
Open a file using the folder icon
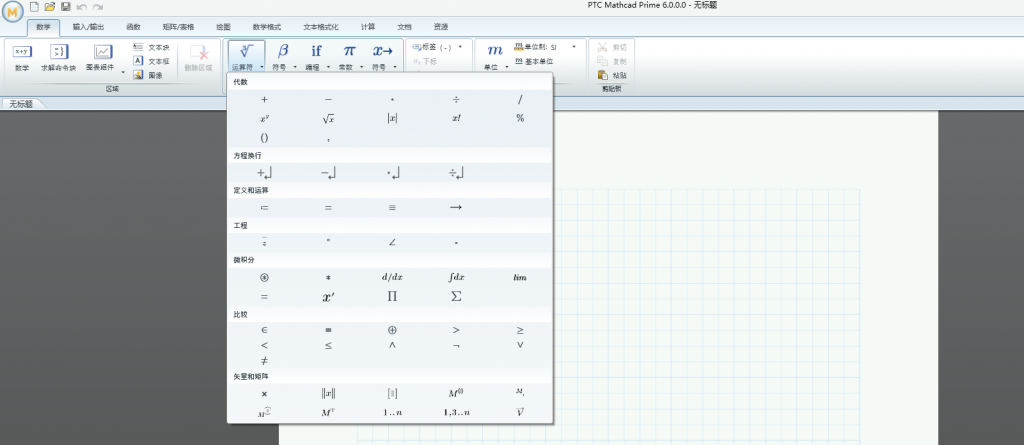point(50,7)
